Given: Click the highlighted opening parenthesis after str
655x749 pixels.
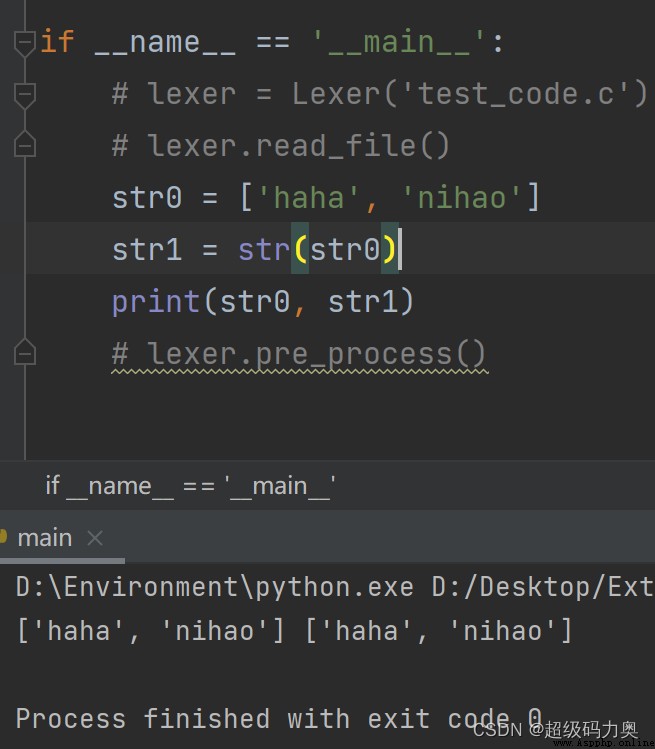Looking at the screenshot, I should click(300, 249).
